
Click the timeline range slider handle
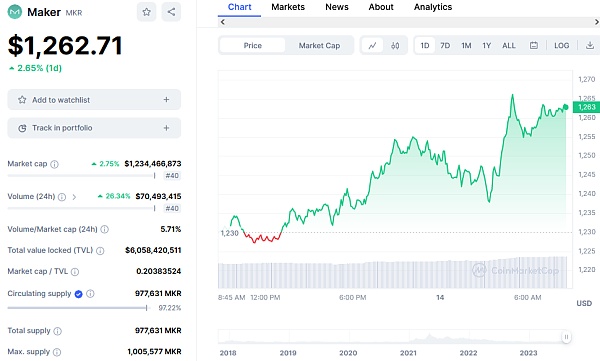566,337
